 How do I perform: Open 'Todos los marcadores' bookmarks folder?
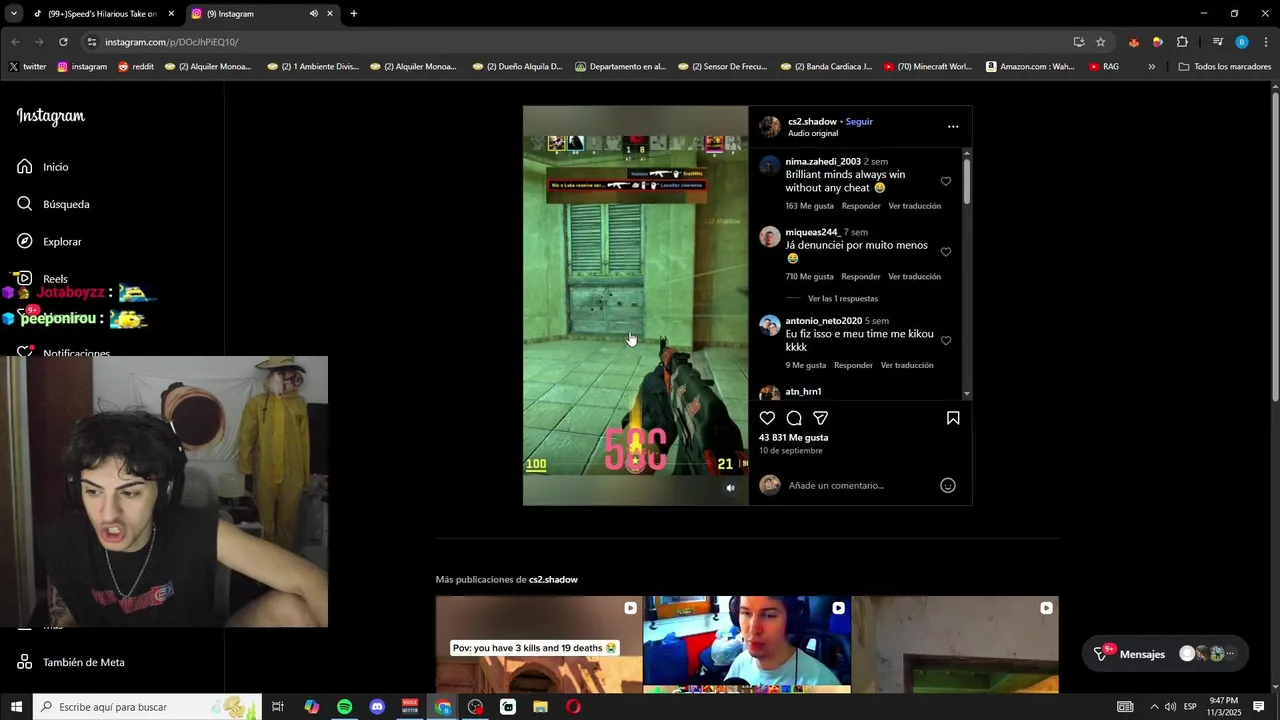click(x=1224, y=67)
